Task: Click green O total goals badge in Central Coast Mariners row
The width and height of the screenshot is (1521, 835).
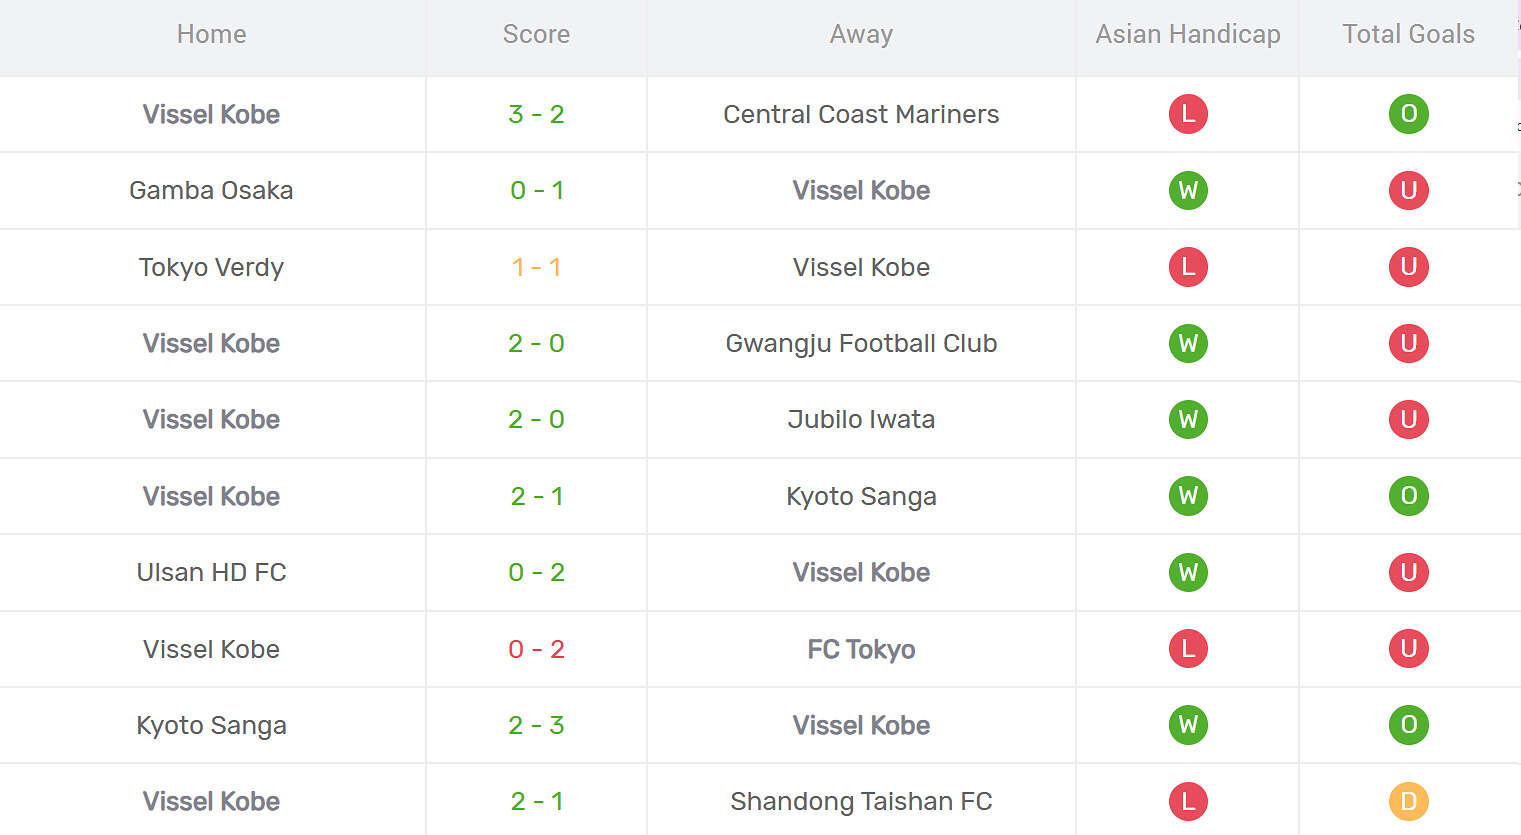Action: [1408, 114]
